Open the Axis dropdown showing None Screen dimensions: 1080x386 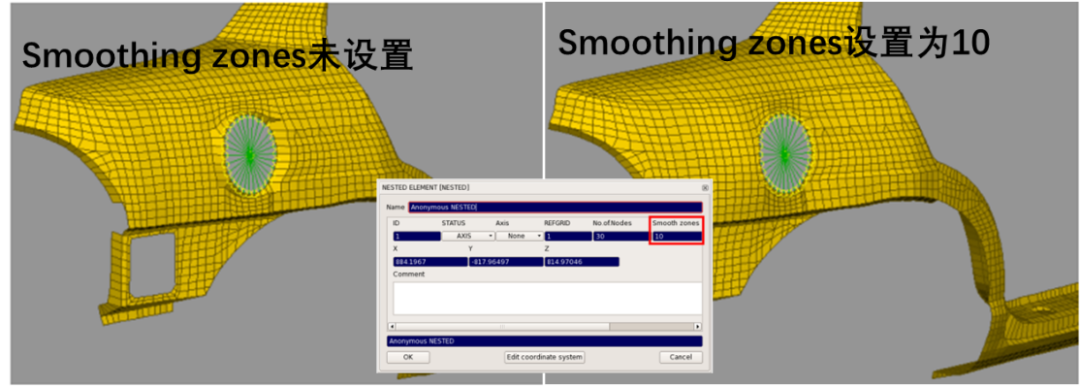click(519, 236)
